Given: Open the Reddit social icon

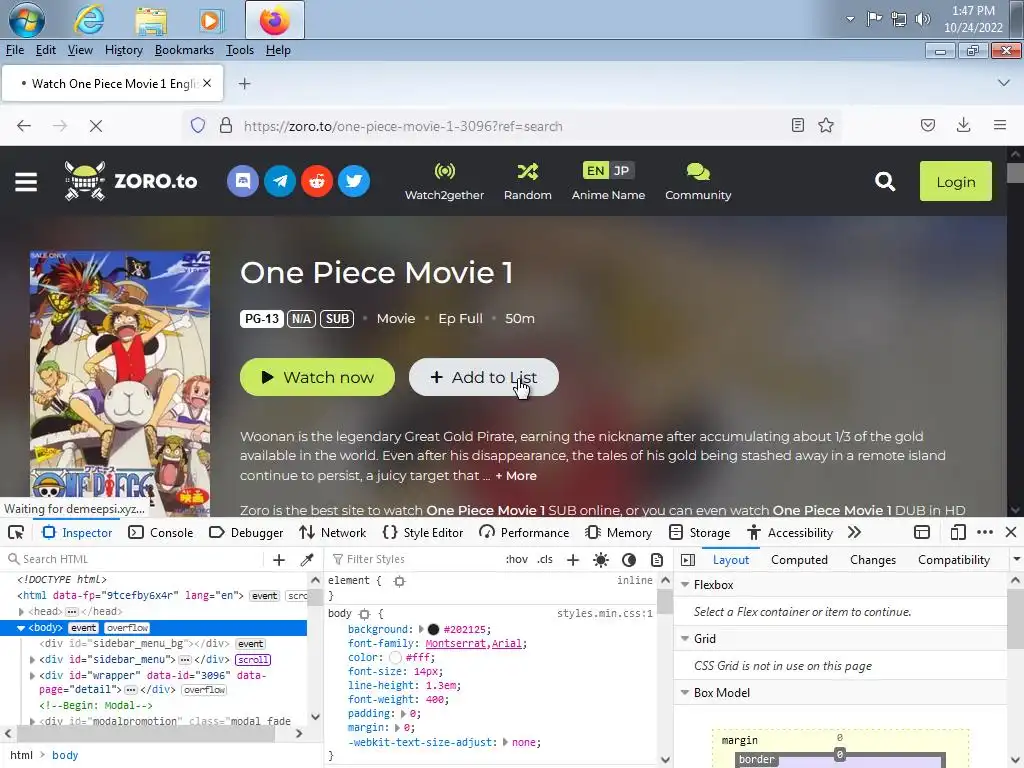Looking at the screenshot, I should [x=317, y=181].
